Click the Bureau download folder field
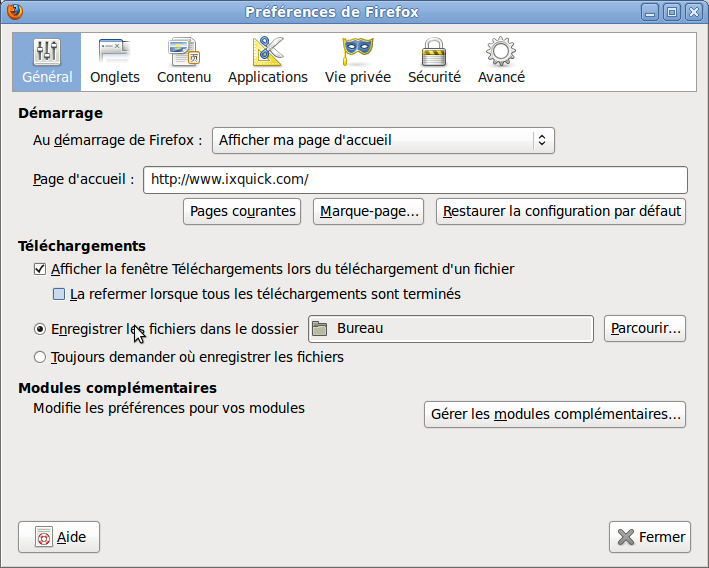The width and height of the screenshot is (709, 568). [x=451, y=329]
